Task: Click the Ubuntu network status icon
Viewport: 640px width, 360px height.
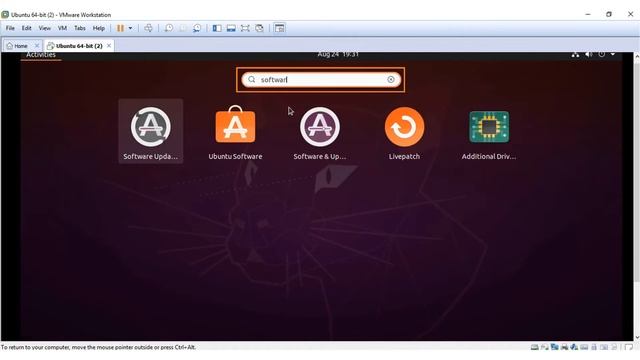Action: tap(575, 54)
